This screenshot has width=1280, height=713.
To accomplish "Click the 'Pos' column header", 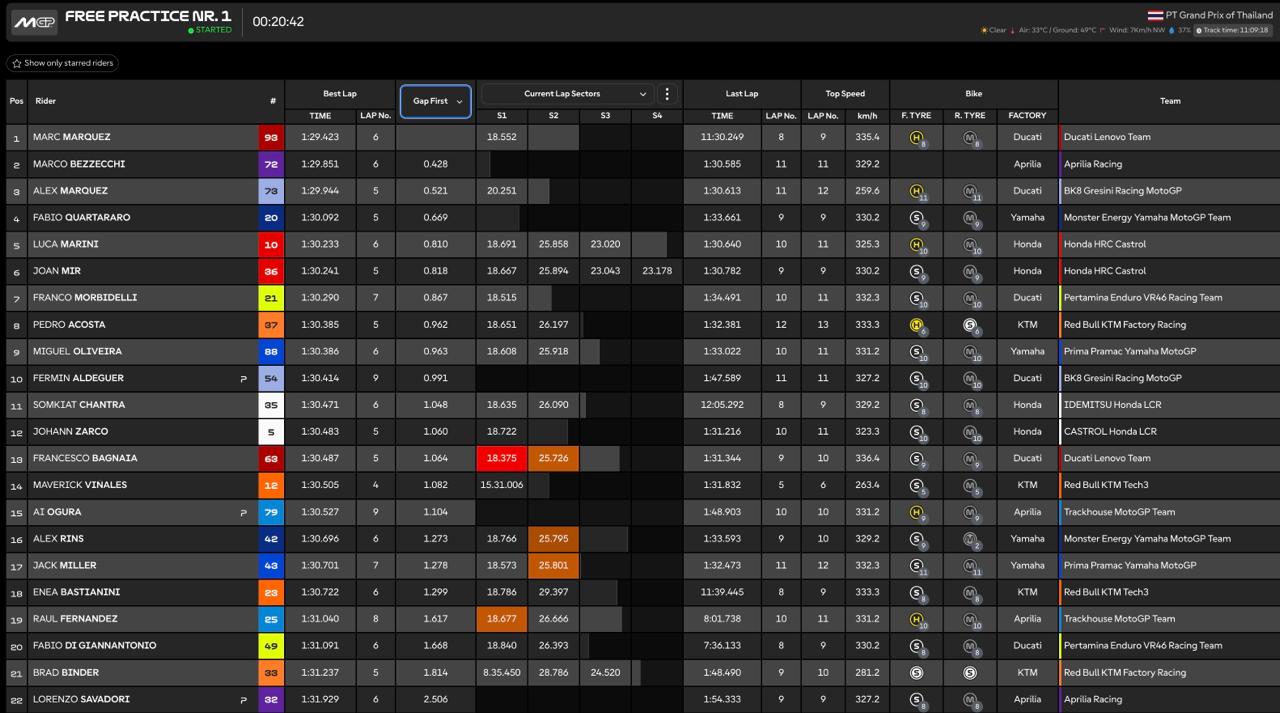I will click(16, 101).
